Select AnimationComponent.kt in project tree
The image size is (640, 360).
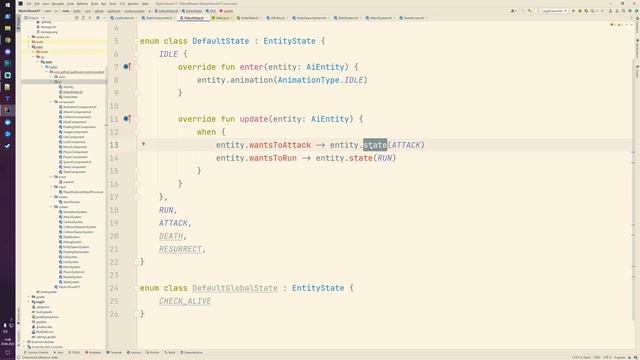[x=79, y=107]
